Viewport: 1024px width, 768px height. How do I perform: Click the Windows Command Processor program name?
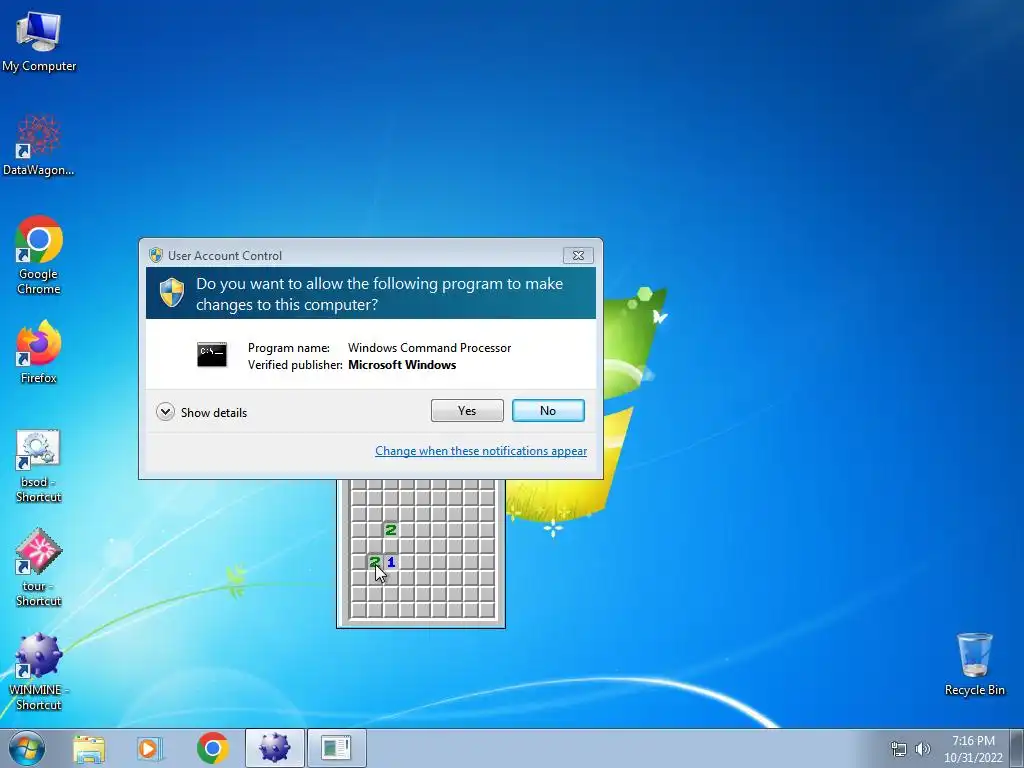coord(429,348)
